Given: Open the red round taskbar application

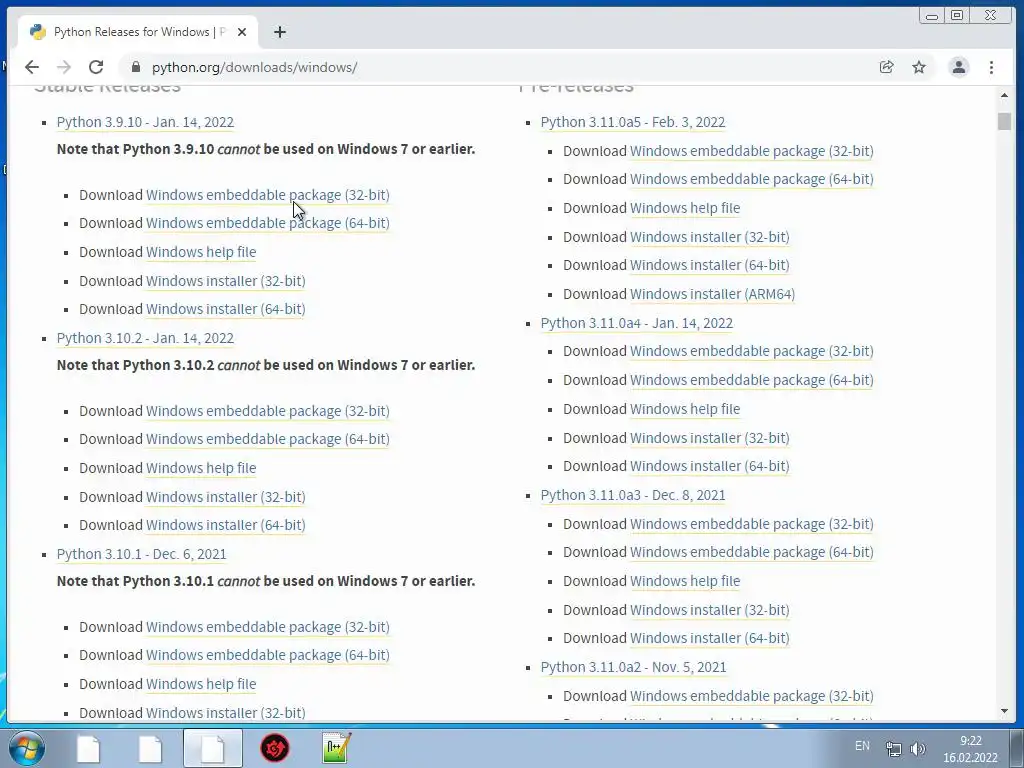Looking at the screenshot, I should (275, 748).
